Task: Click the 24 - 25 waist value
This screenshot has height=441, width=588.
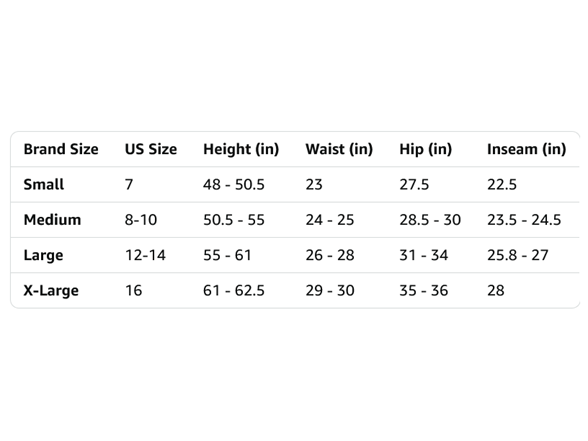Action: [330, 220]
